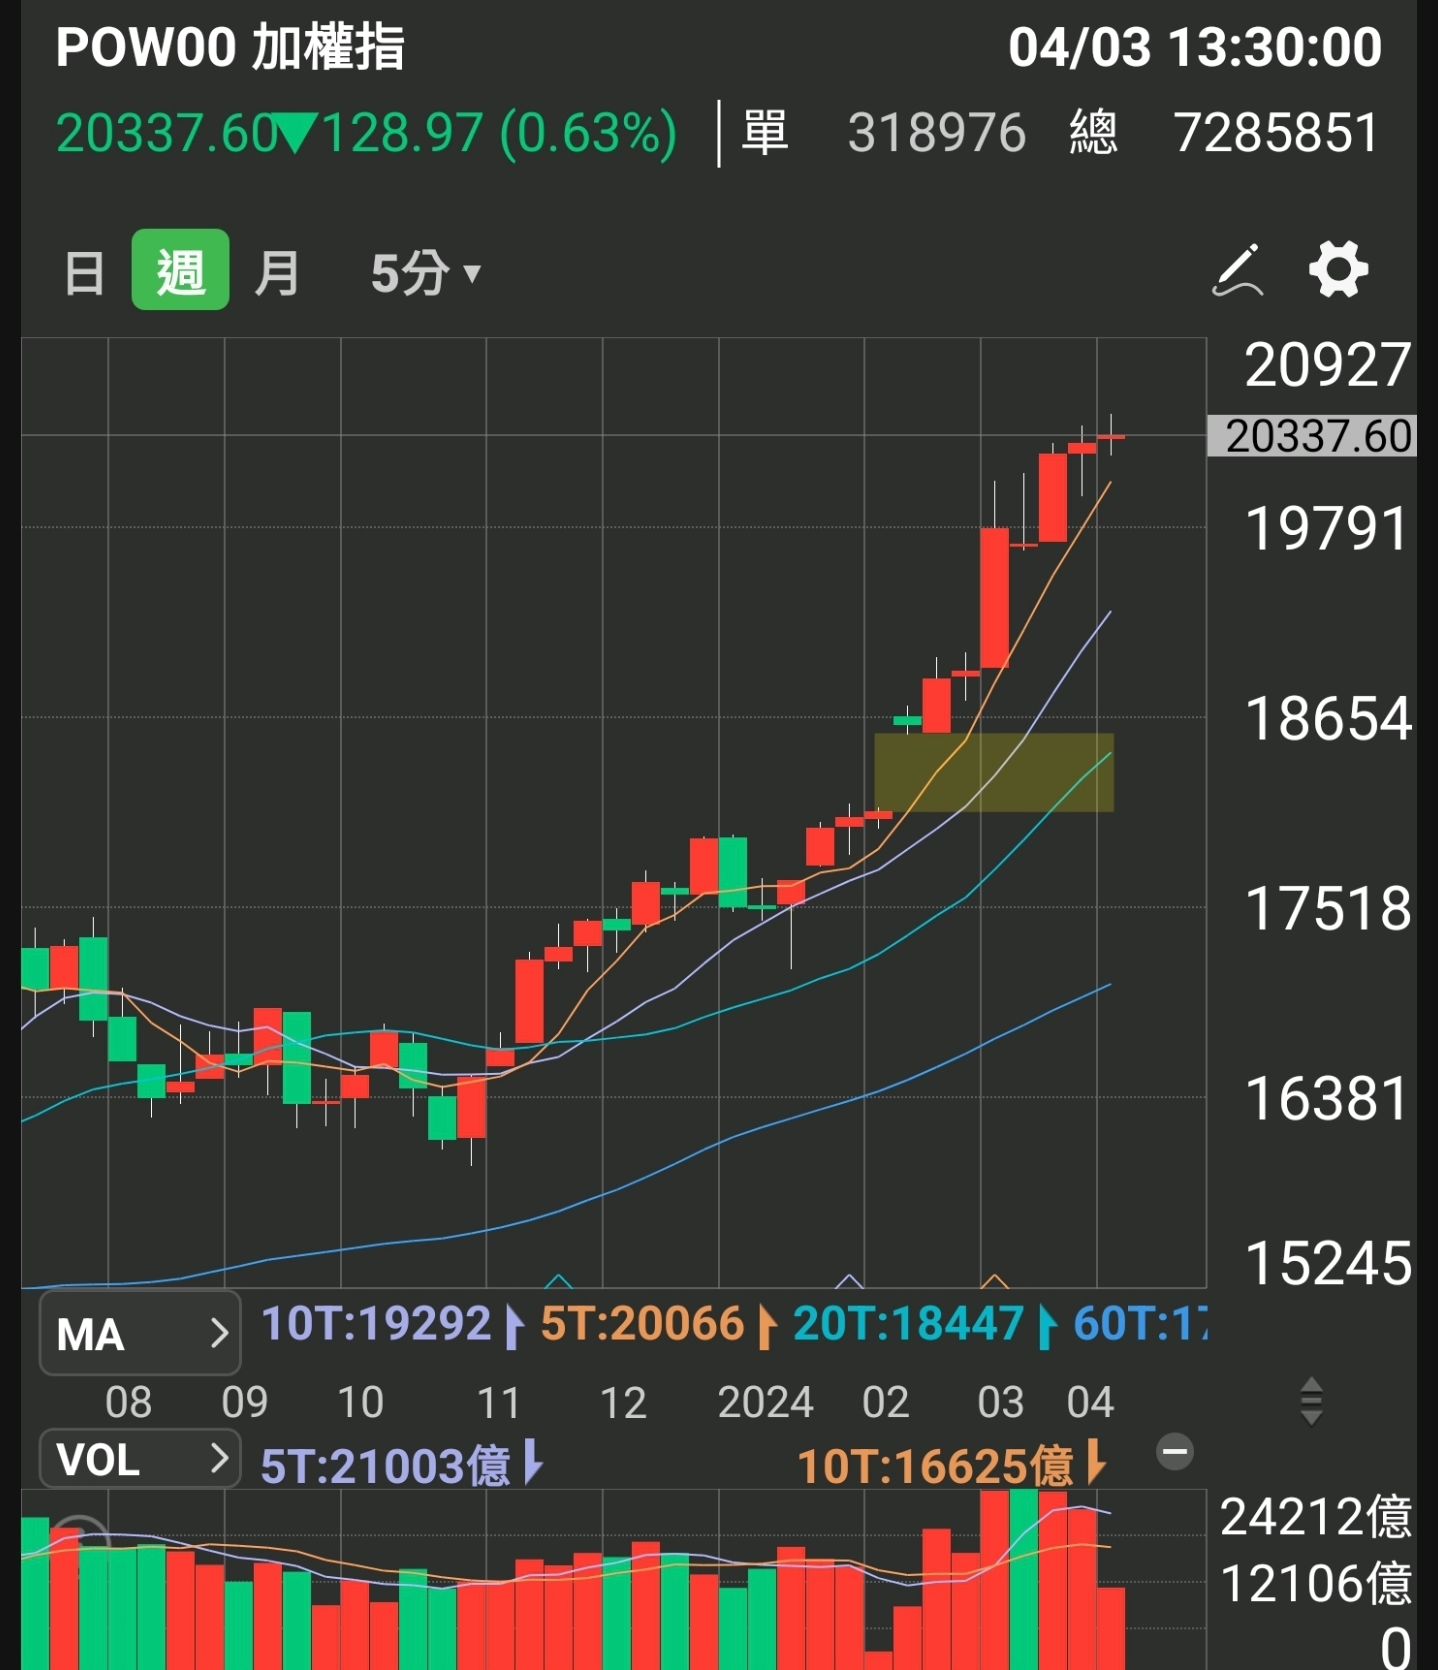
Task: Click the green 20337.60 last price in header
Action: pyautogui.click(x=166, y=133)
